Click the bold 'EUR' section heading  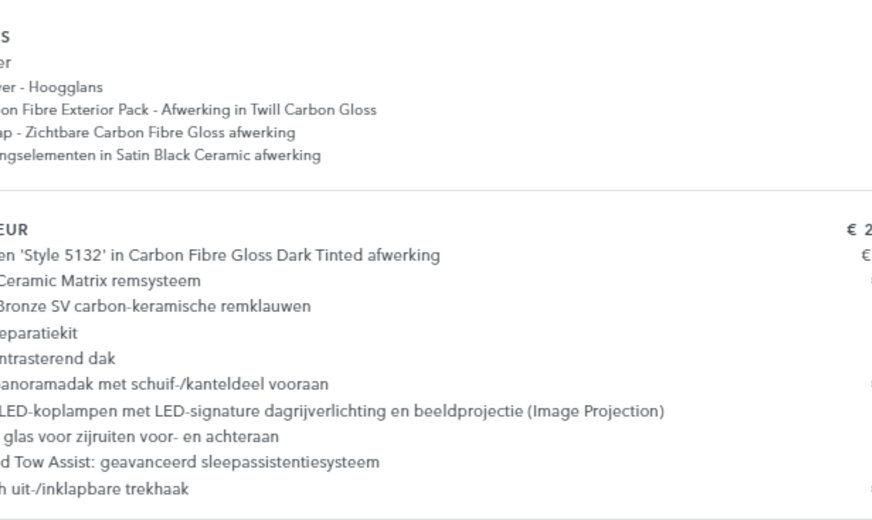coord(14,230)
